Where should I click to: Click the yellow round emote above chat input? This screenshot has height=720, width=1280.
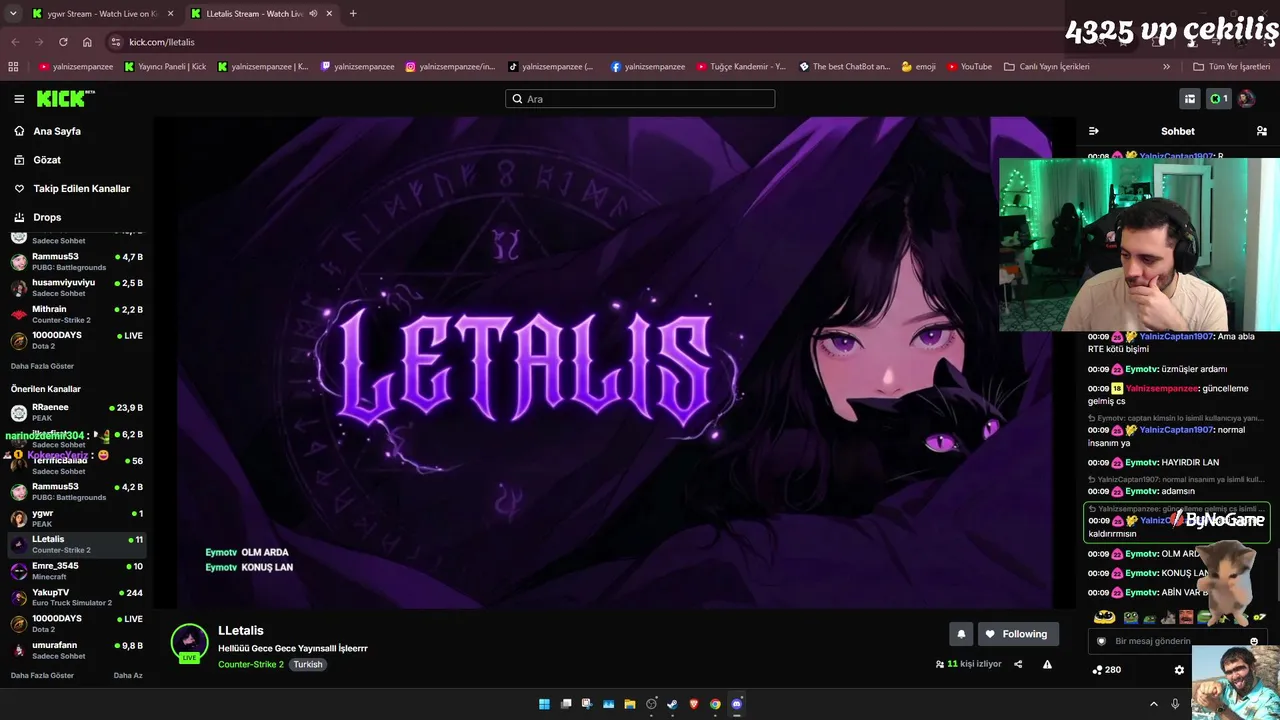click(x=1104, y=617)
